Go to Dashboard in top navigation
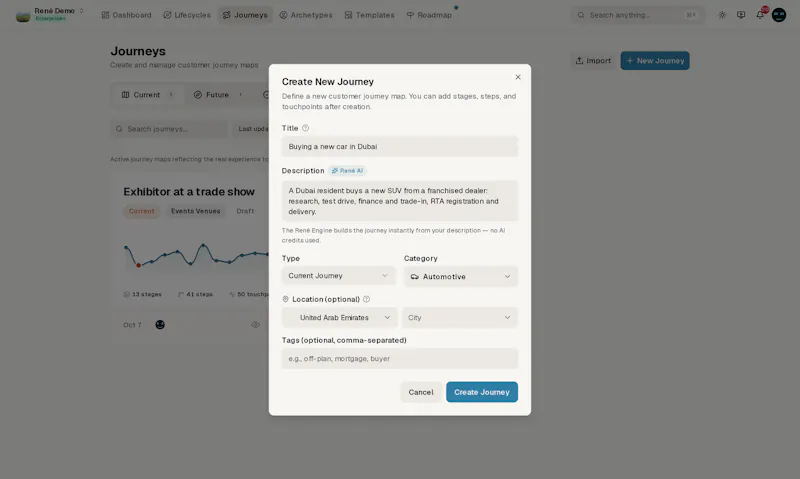 [x=127, y=15]
